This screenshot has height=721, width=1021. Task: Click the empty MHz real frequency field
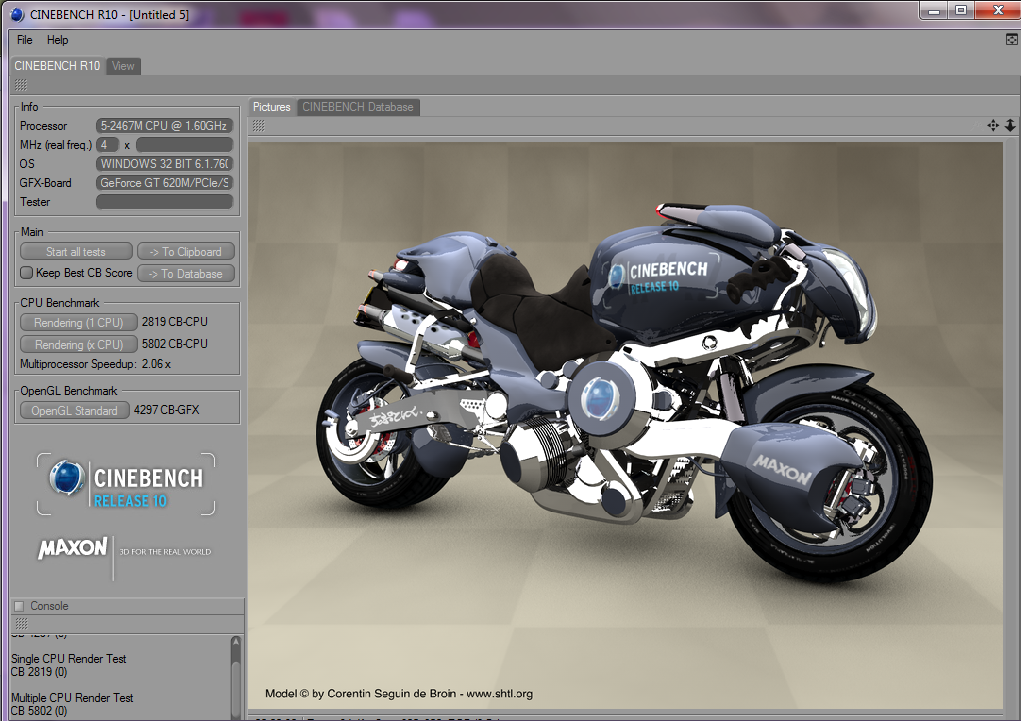tap(184, 145)
